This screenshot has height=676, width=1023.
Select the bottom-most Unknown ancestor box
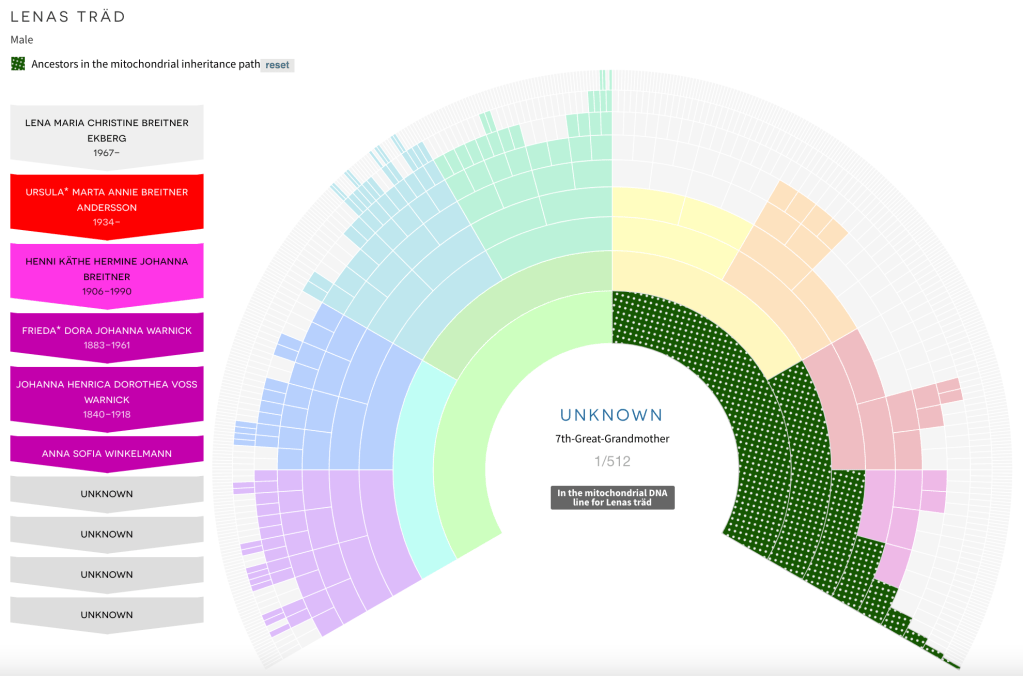pyautogui.click(x=107, y=614)
